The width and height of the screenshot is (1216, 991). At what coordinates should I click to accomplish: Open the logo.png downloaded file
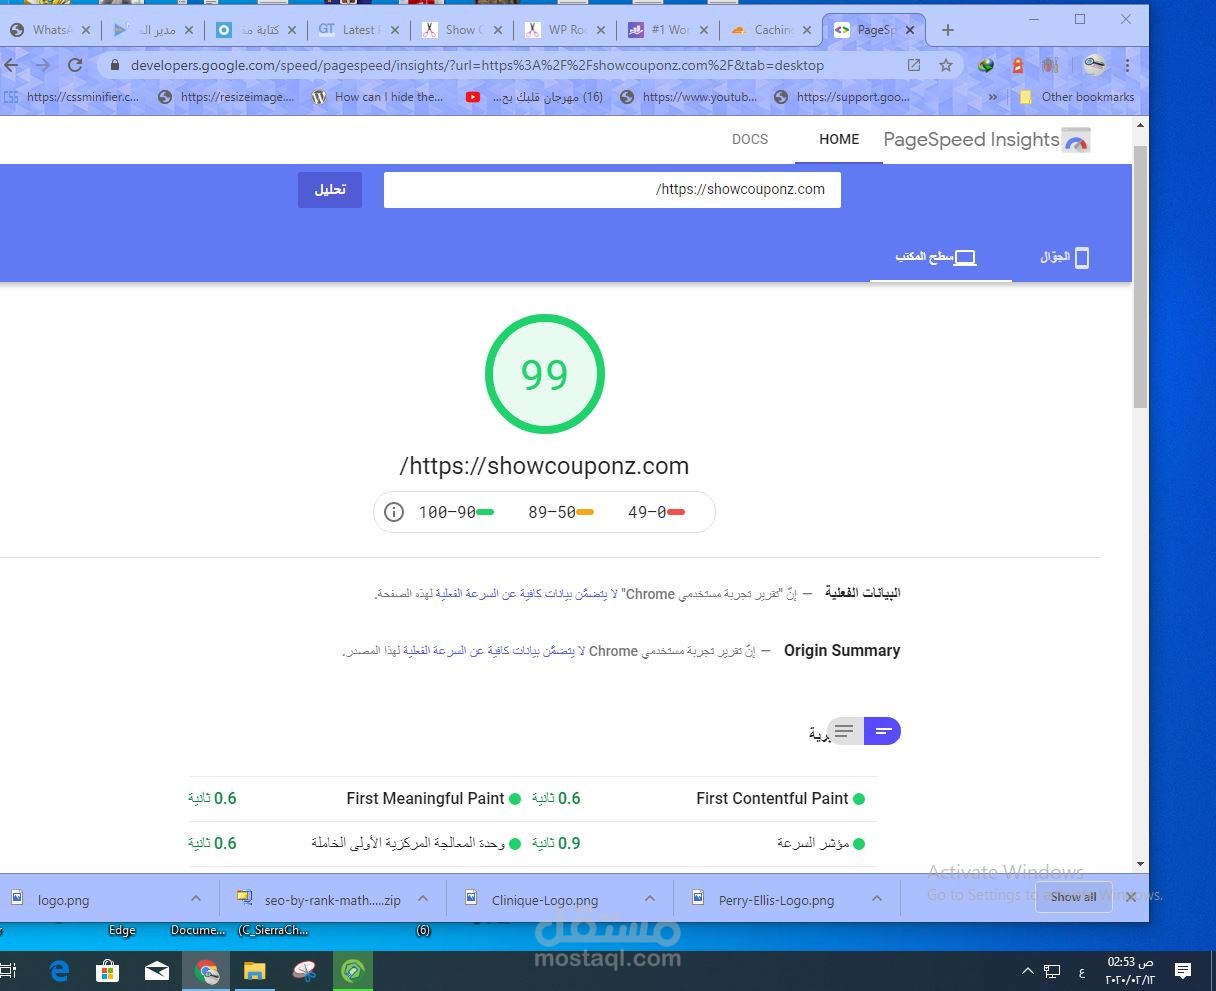click(63, 900)
